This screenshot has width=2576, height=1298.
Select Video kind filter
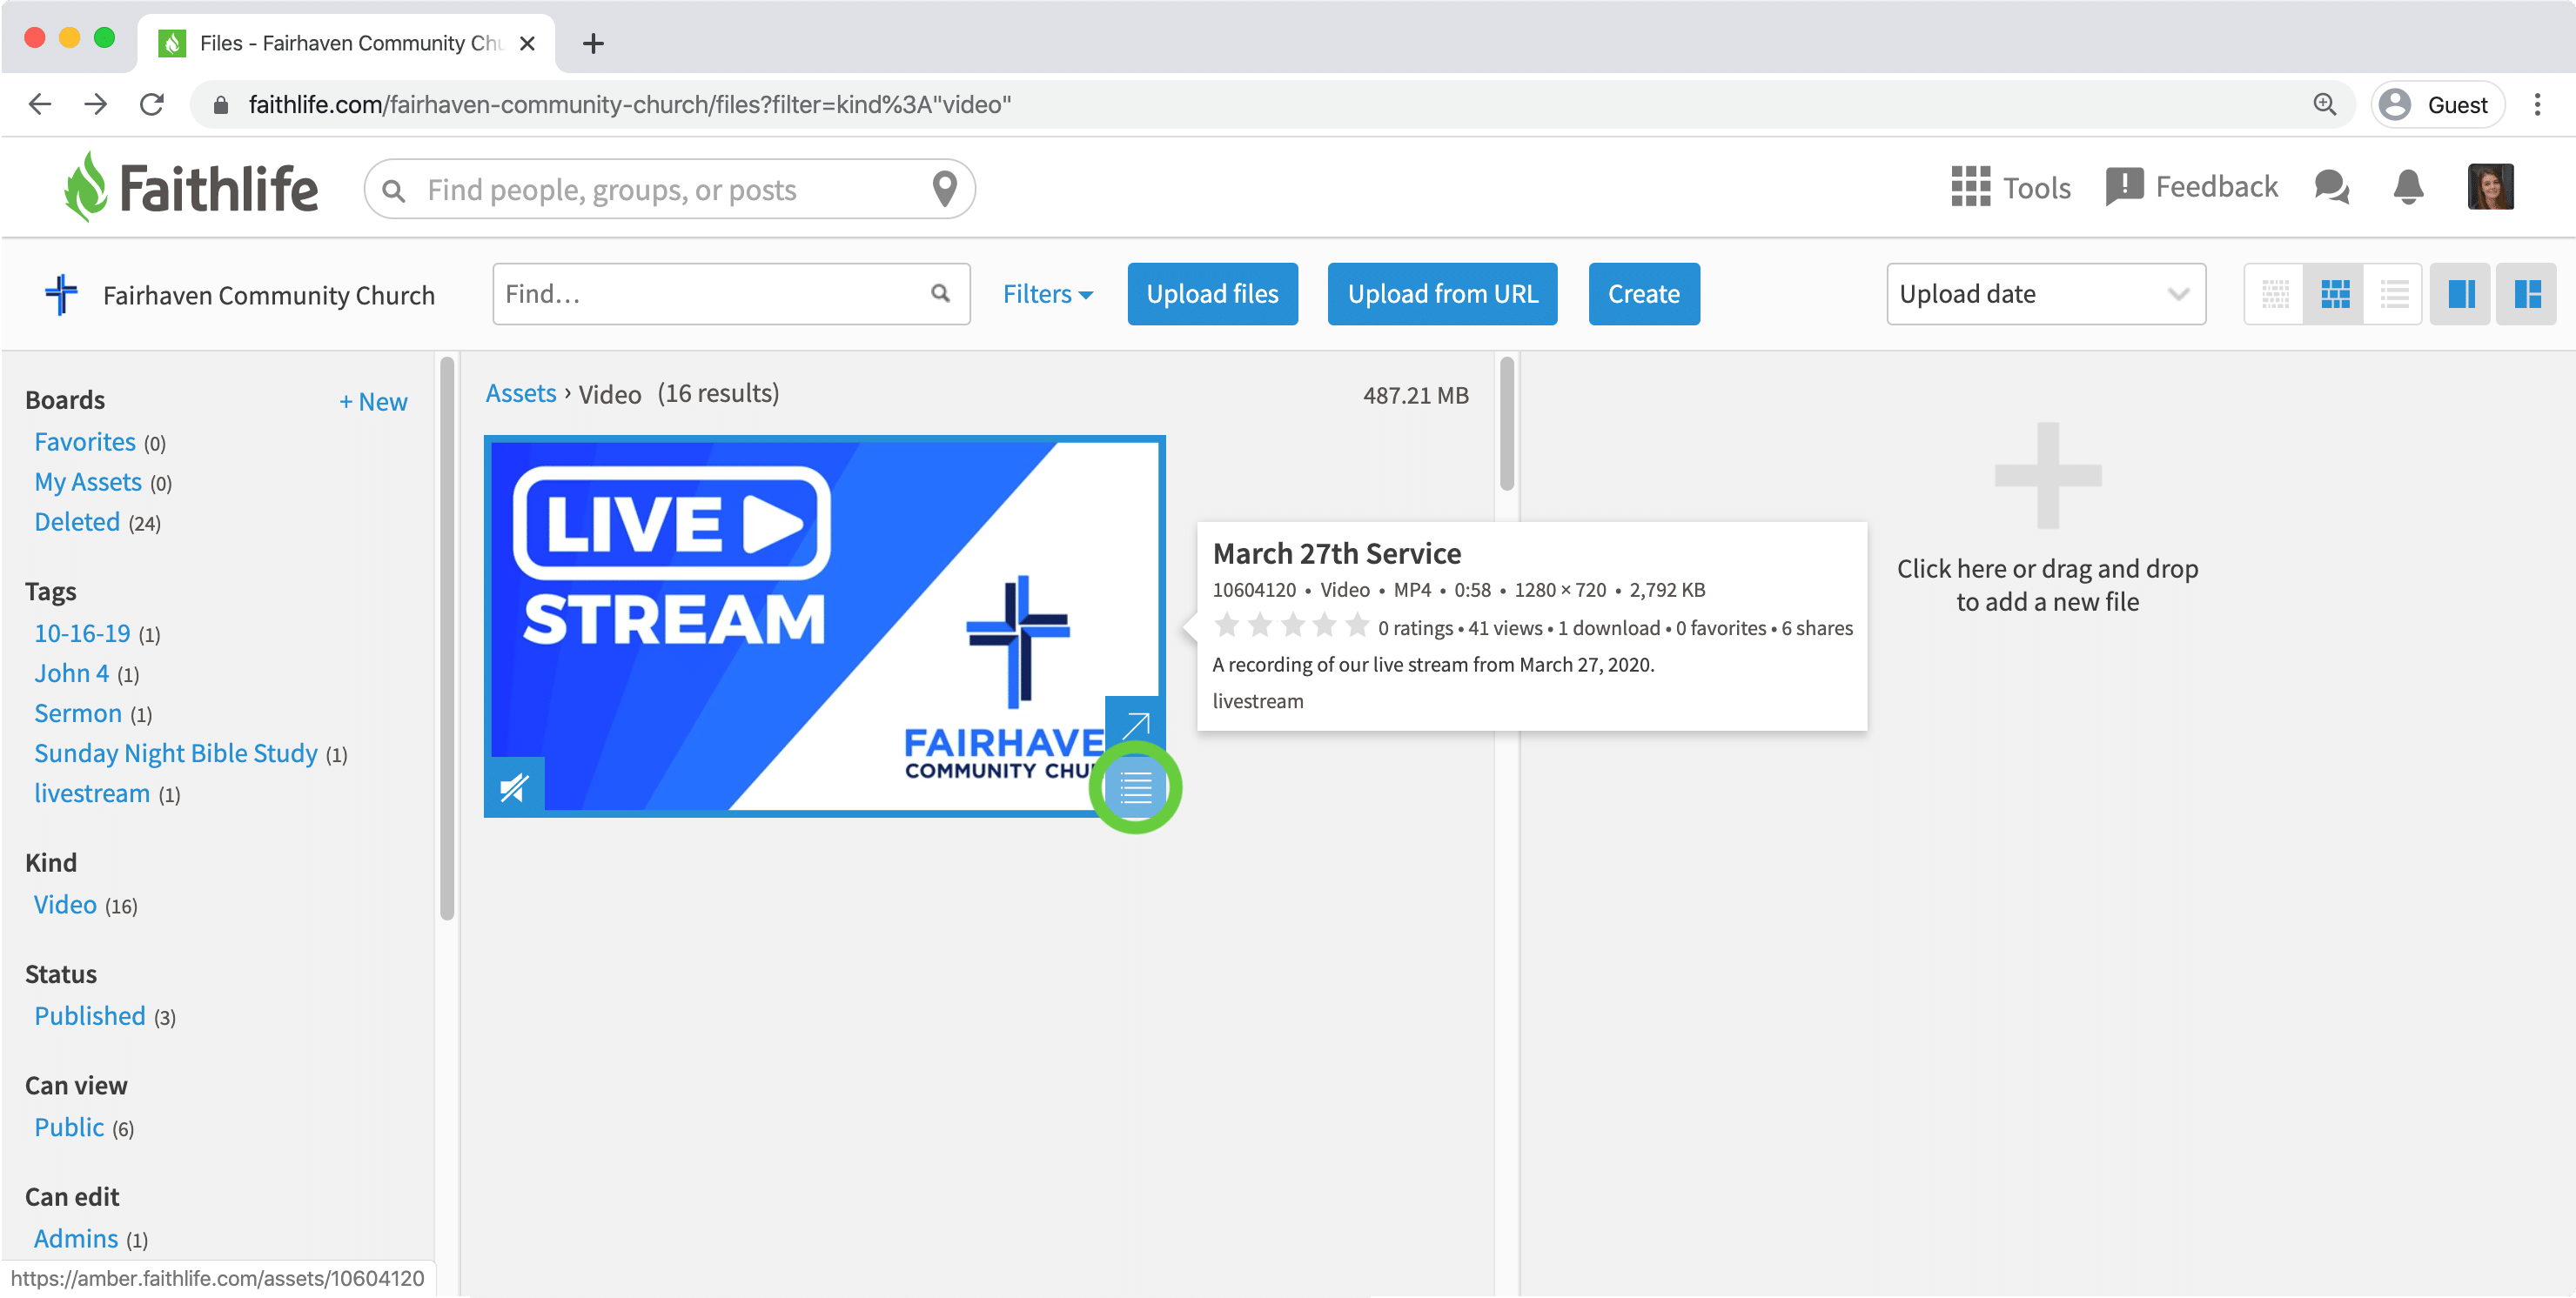point(65,904)
